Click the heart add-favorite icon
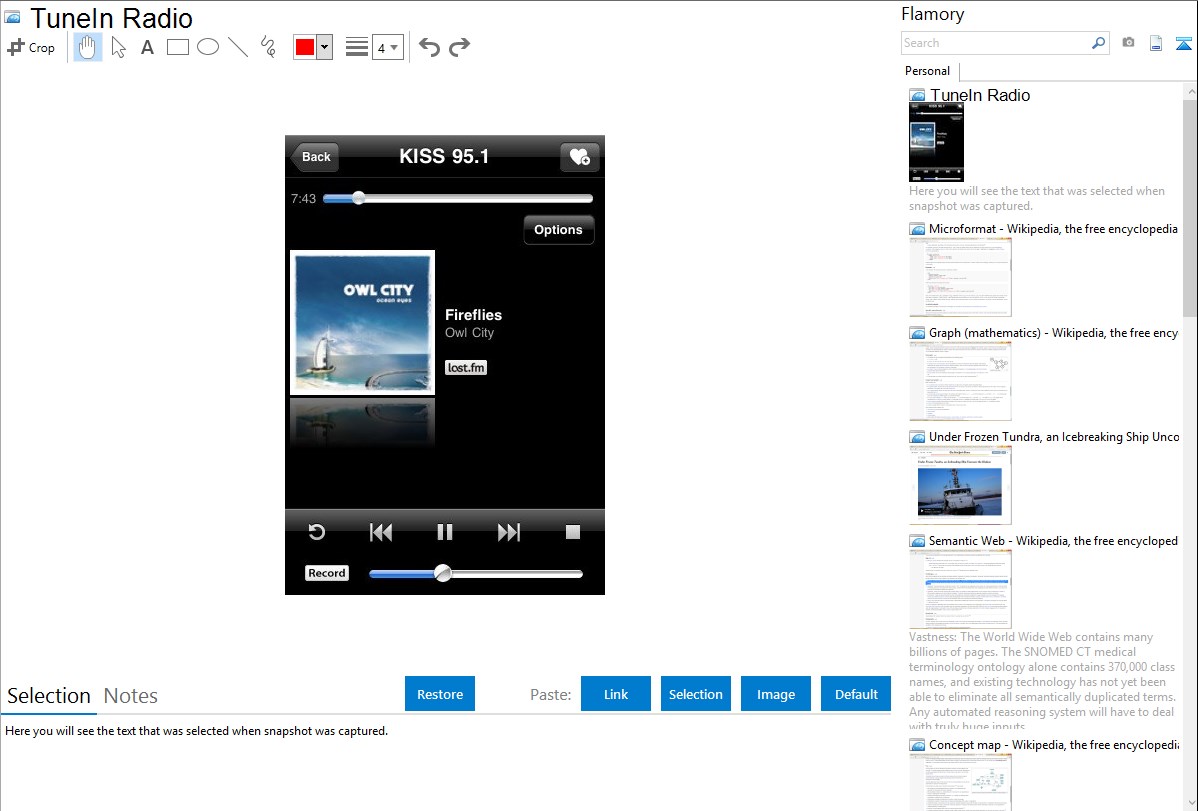Viewport: 1198px width, 811px height. pos(580,157)
